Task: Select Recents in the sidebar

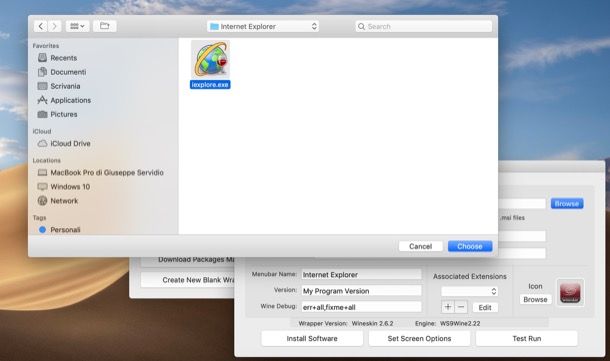Action: click(x=63, y=58)
